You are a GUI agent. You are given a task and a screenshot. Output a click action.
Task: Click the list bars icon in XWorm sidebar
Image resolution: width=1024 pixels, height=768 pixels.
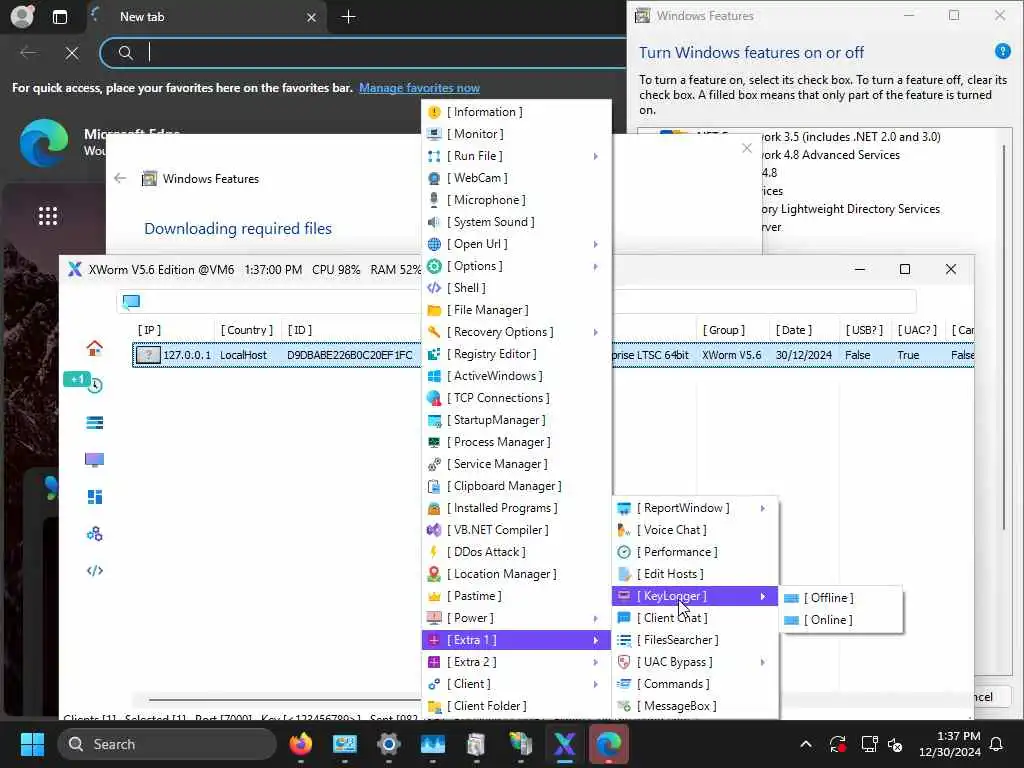tap(95, 423)
